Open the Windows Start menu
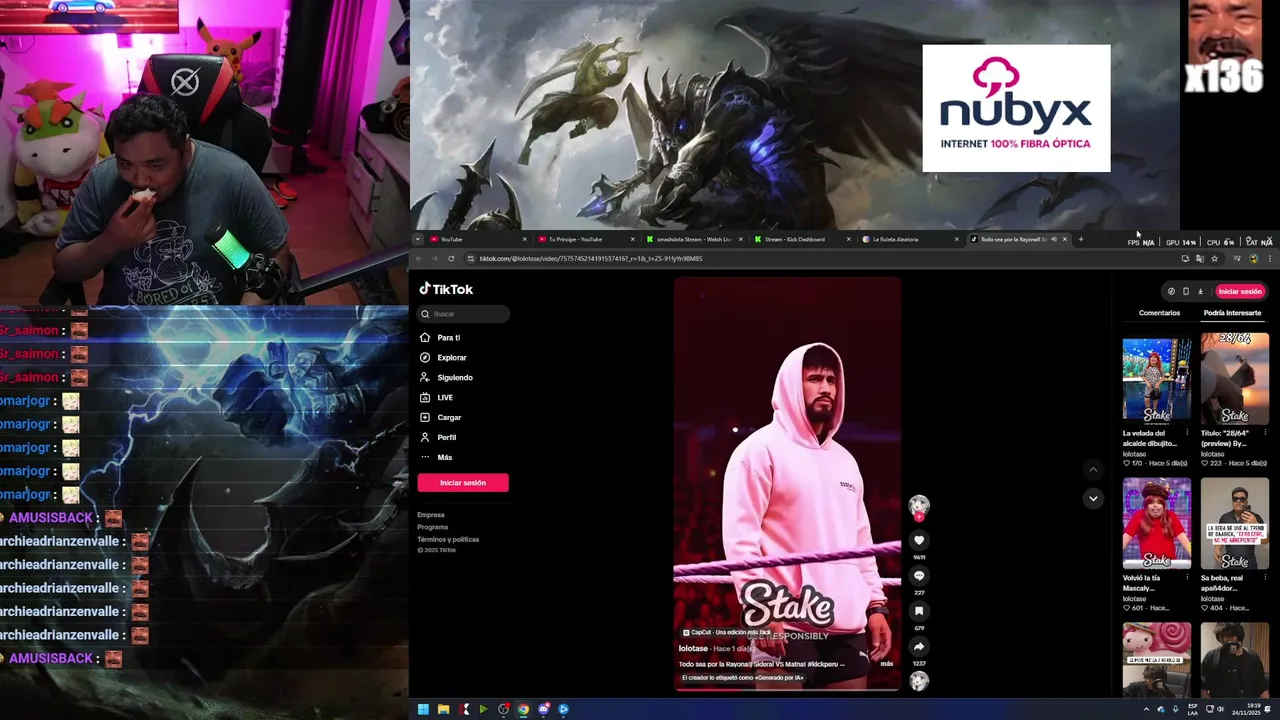 coord(423,710)
